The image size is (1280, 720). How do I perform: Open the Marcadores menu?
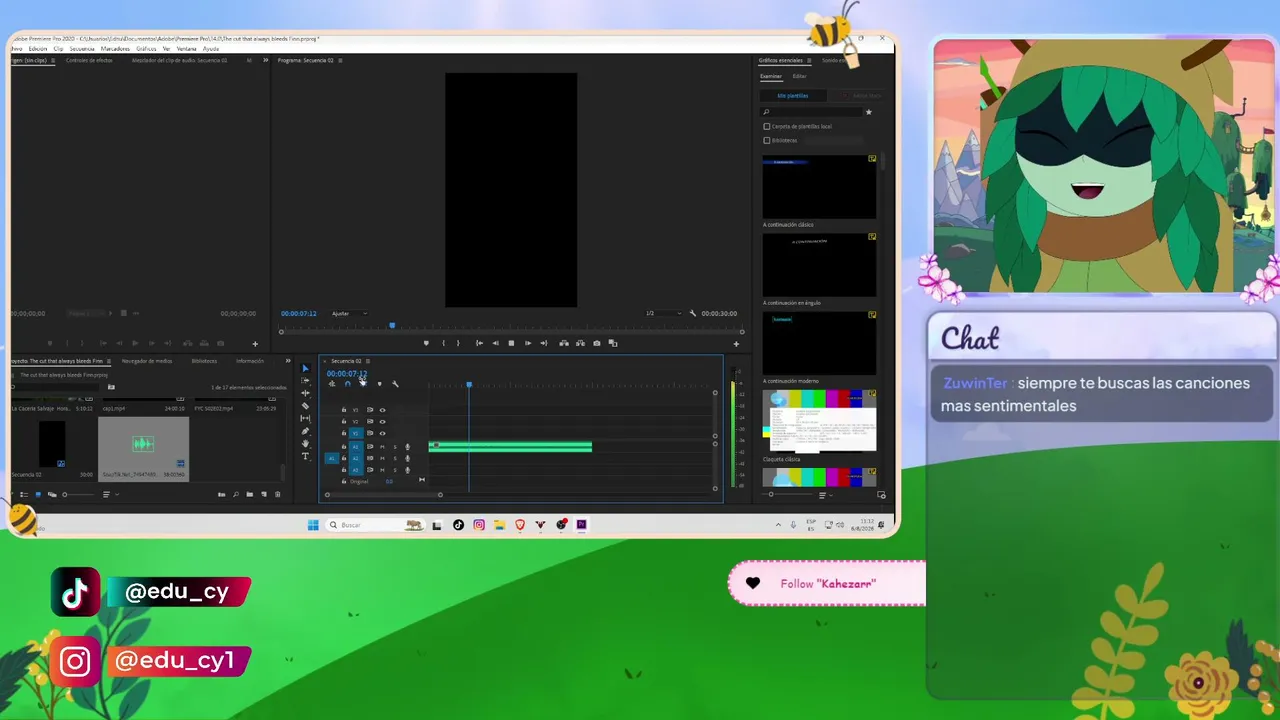tap(115, 48)
